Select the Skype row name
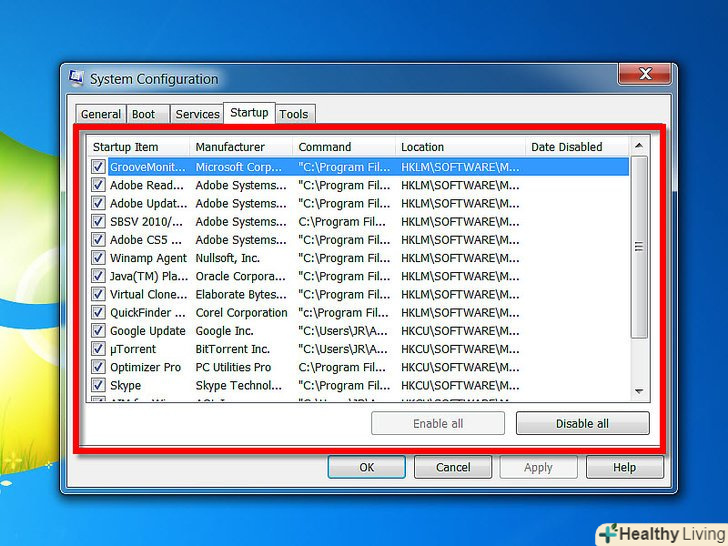The height and width of the screenshot is (546, 728). (125, 385)
